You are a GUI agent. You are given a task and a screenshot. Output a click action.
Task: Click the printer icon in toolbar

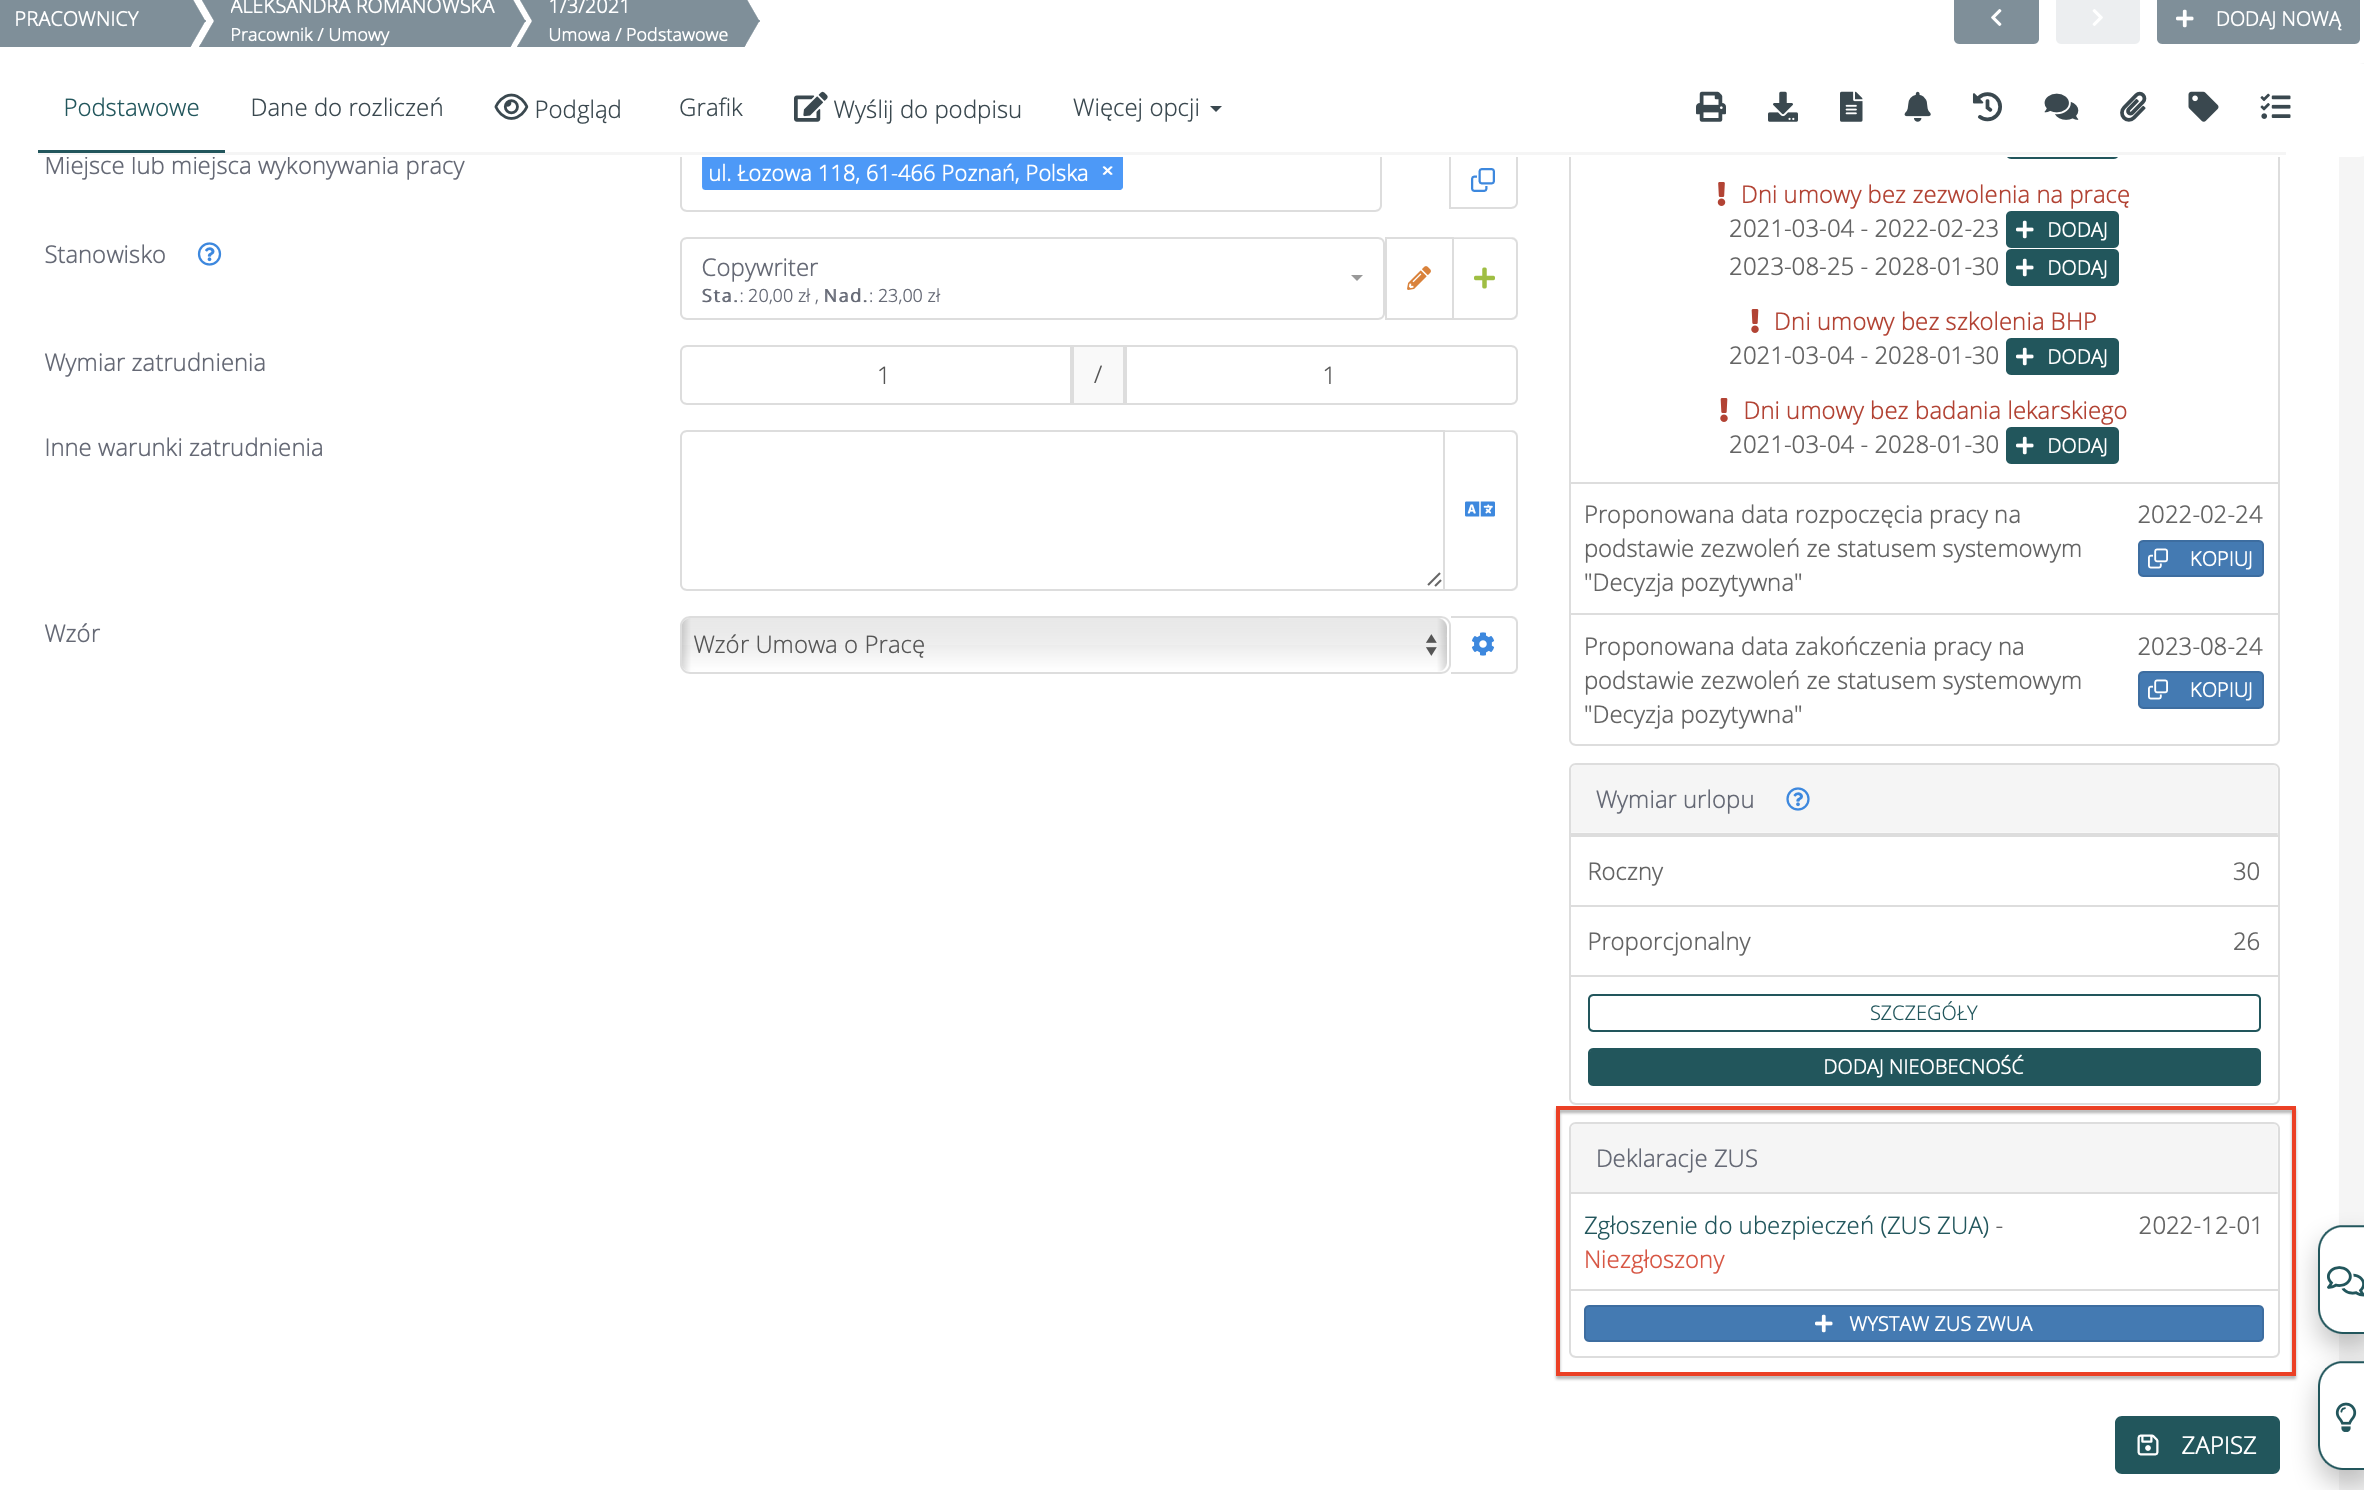click(x=1710, y=107)
